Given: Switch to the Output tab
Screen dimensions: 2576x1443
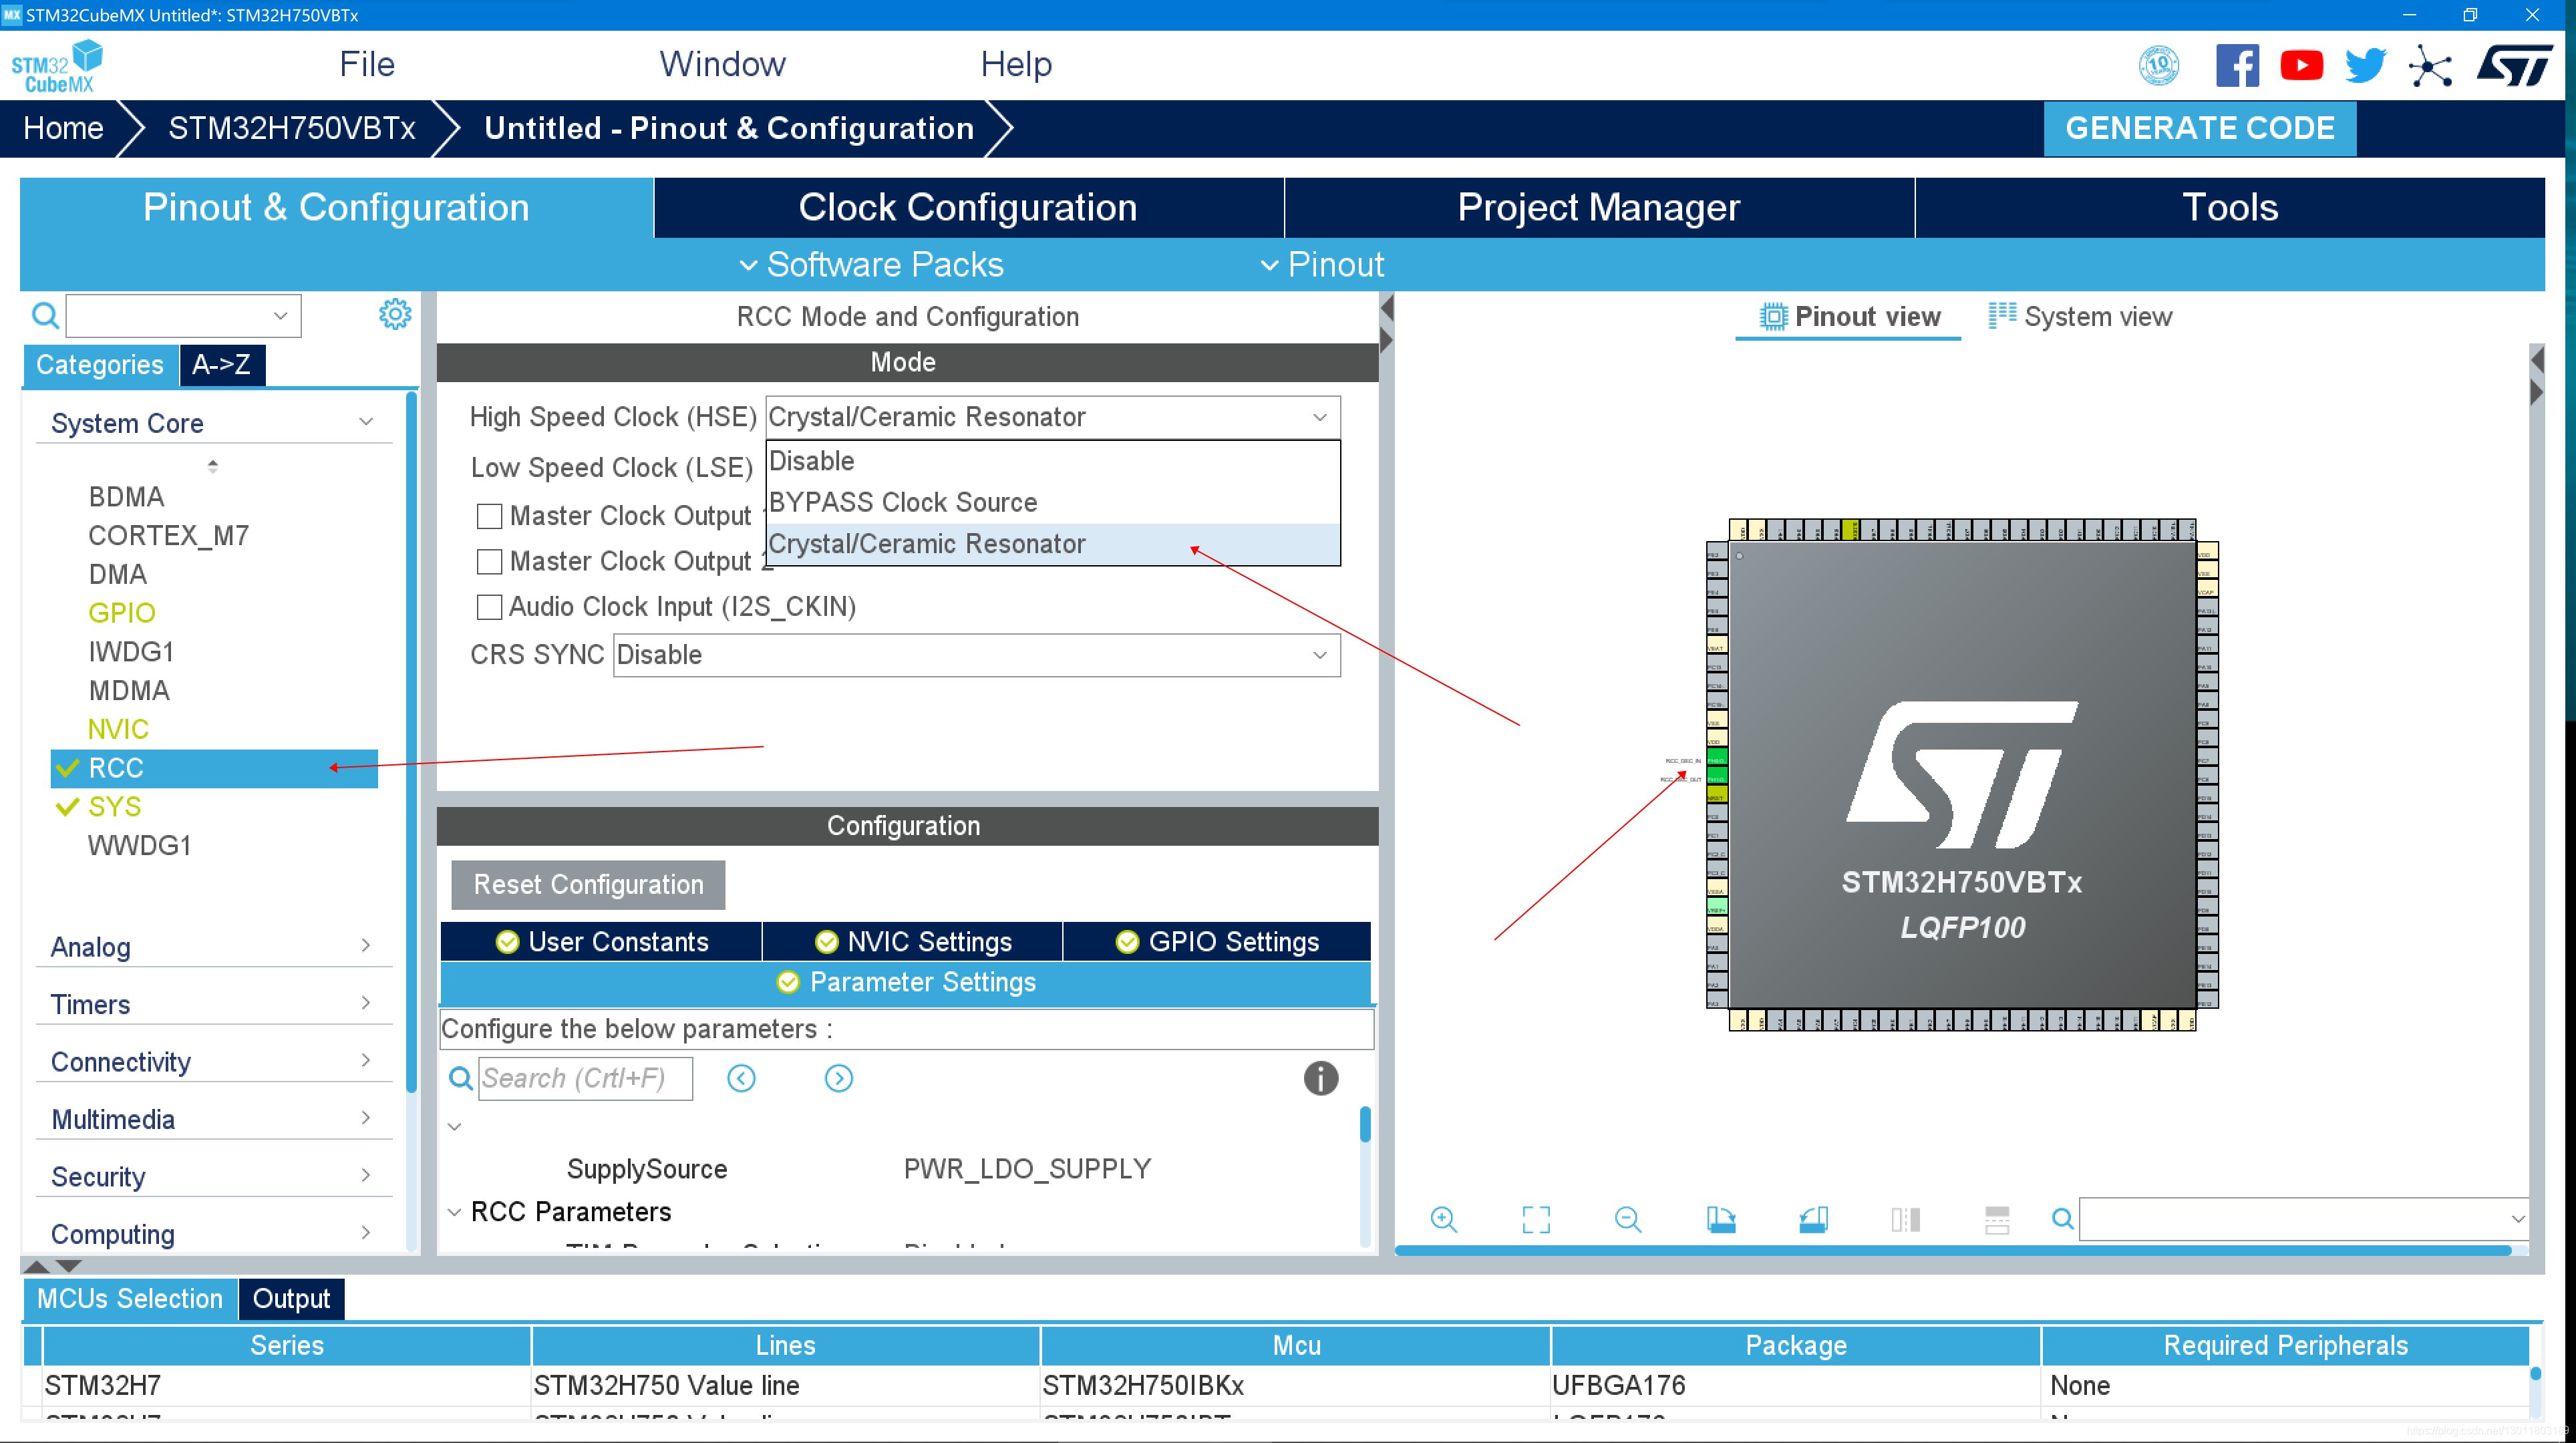Looking at the screenshot, I should (x=291, y=1298).
